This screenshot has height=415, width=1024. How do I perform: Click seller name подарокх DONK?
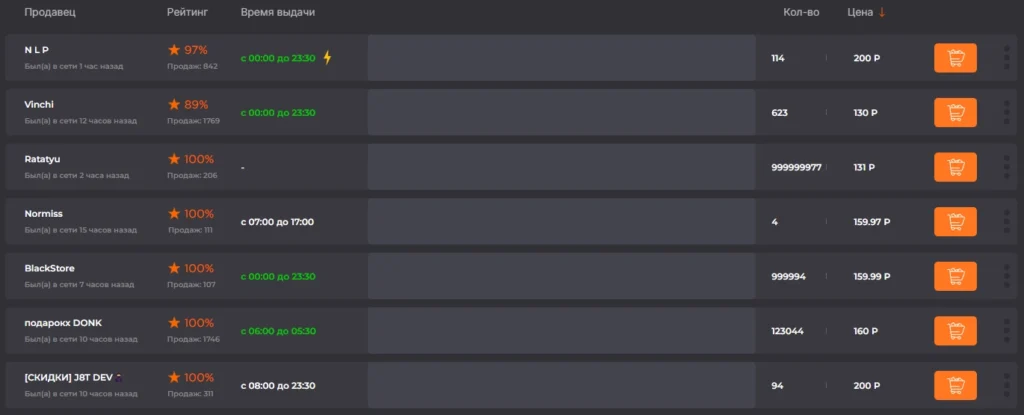63,322
